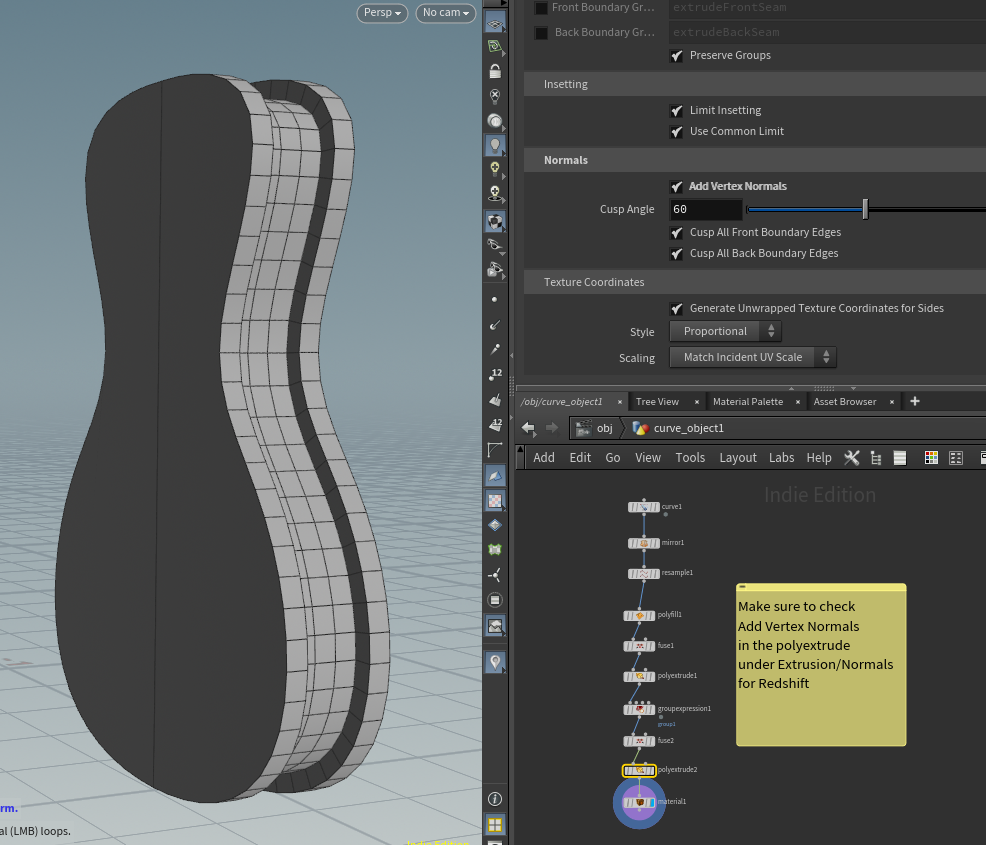Image resolution: width=986 pixels, height=845 pixels.
Task: Click the lock camera padlock icon
Action: coord(495,72)
